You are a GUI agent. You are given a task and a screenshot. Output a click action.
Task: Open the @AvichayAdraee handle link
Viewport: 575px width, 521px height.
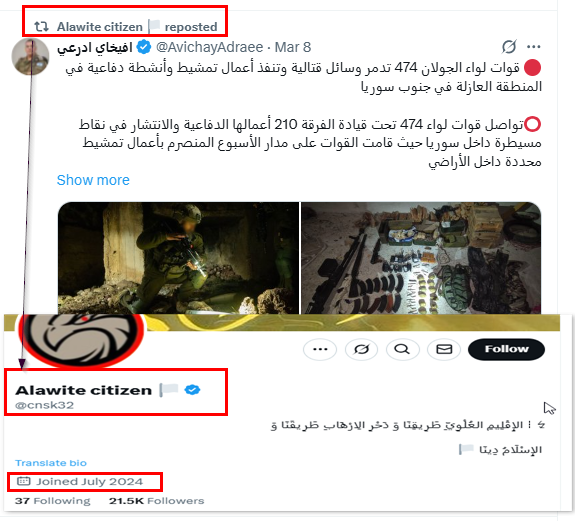(209, 47)
